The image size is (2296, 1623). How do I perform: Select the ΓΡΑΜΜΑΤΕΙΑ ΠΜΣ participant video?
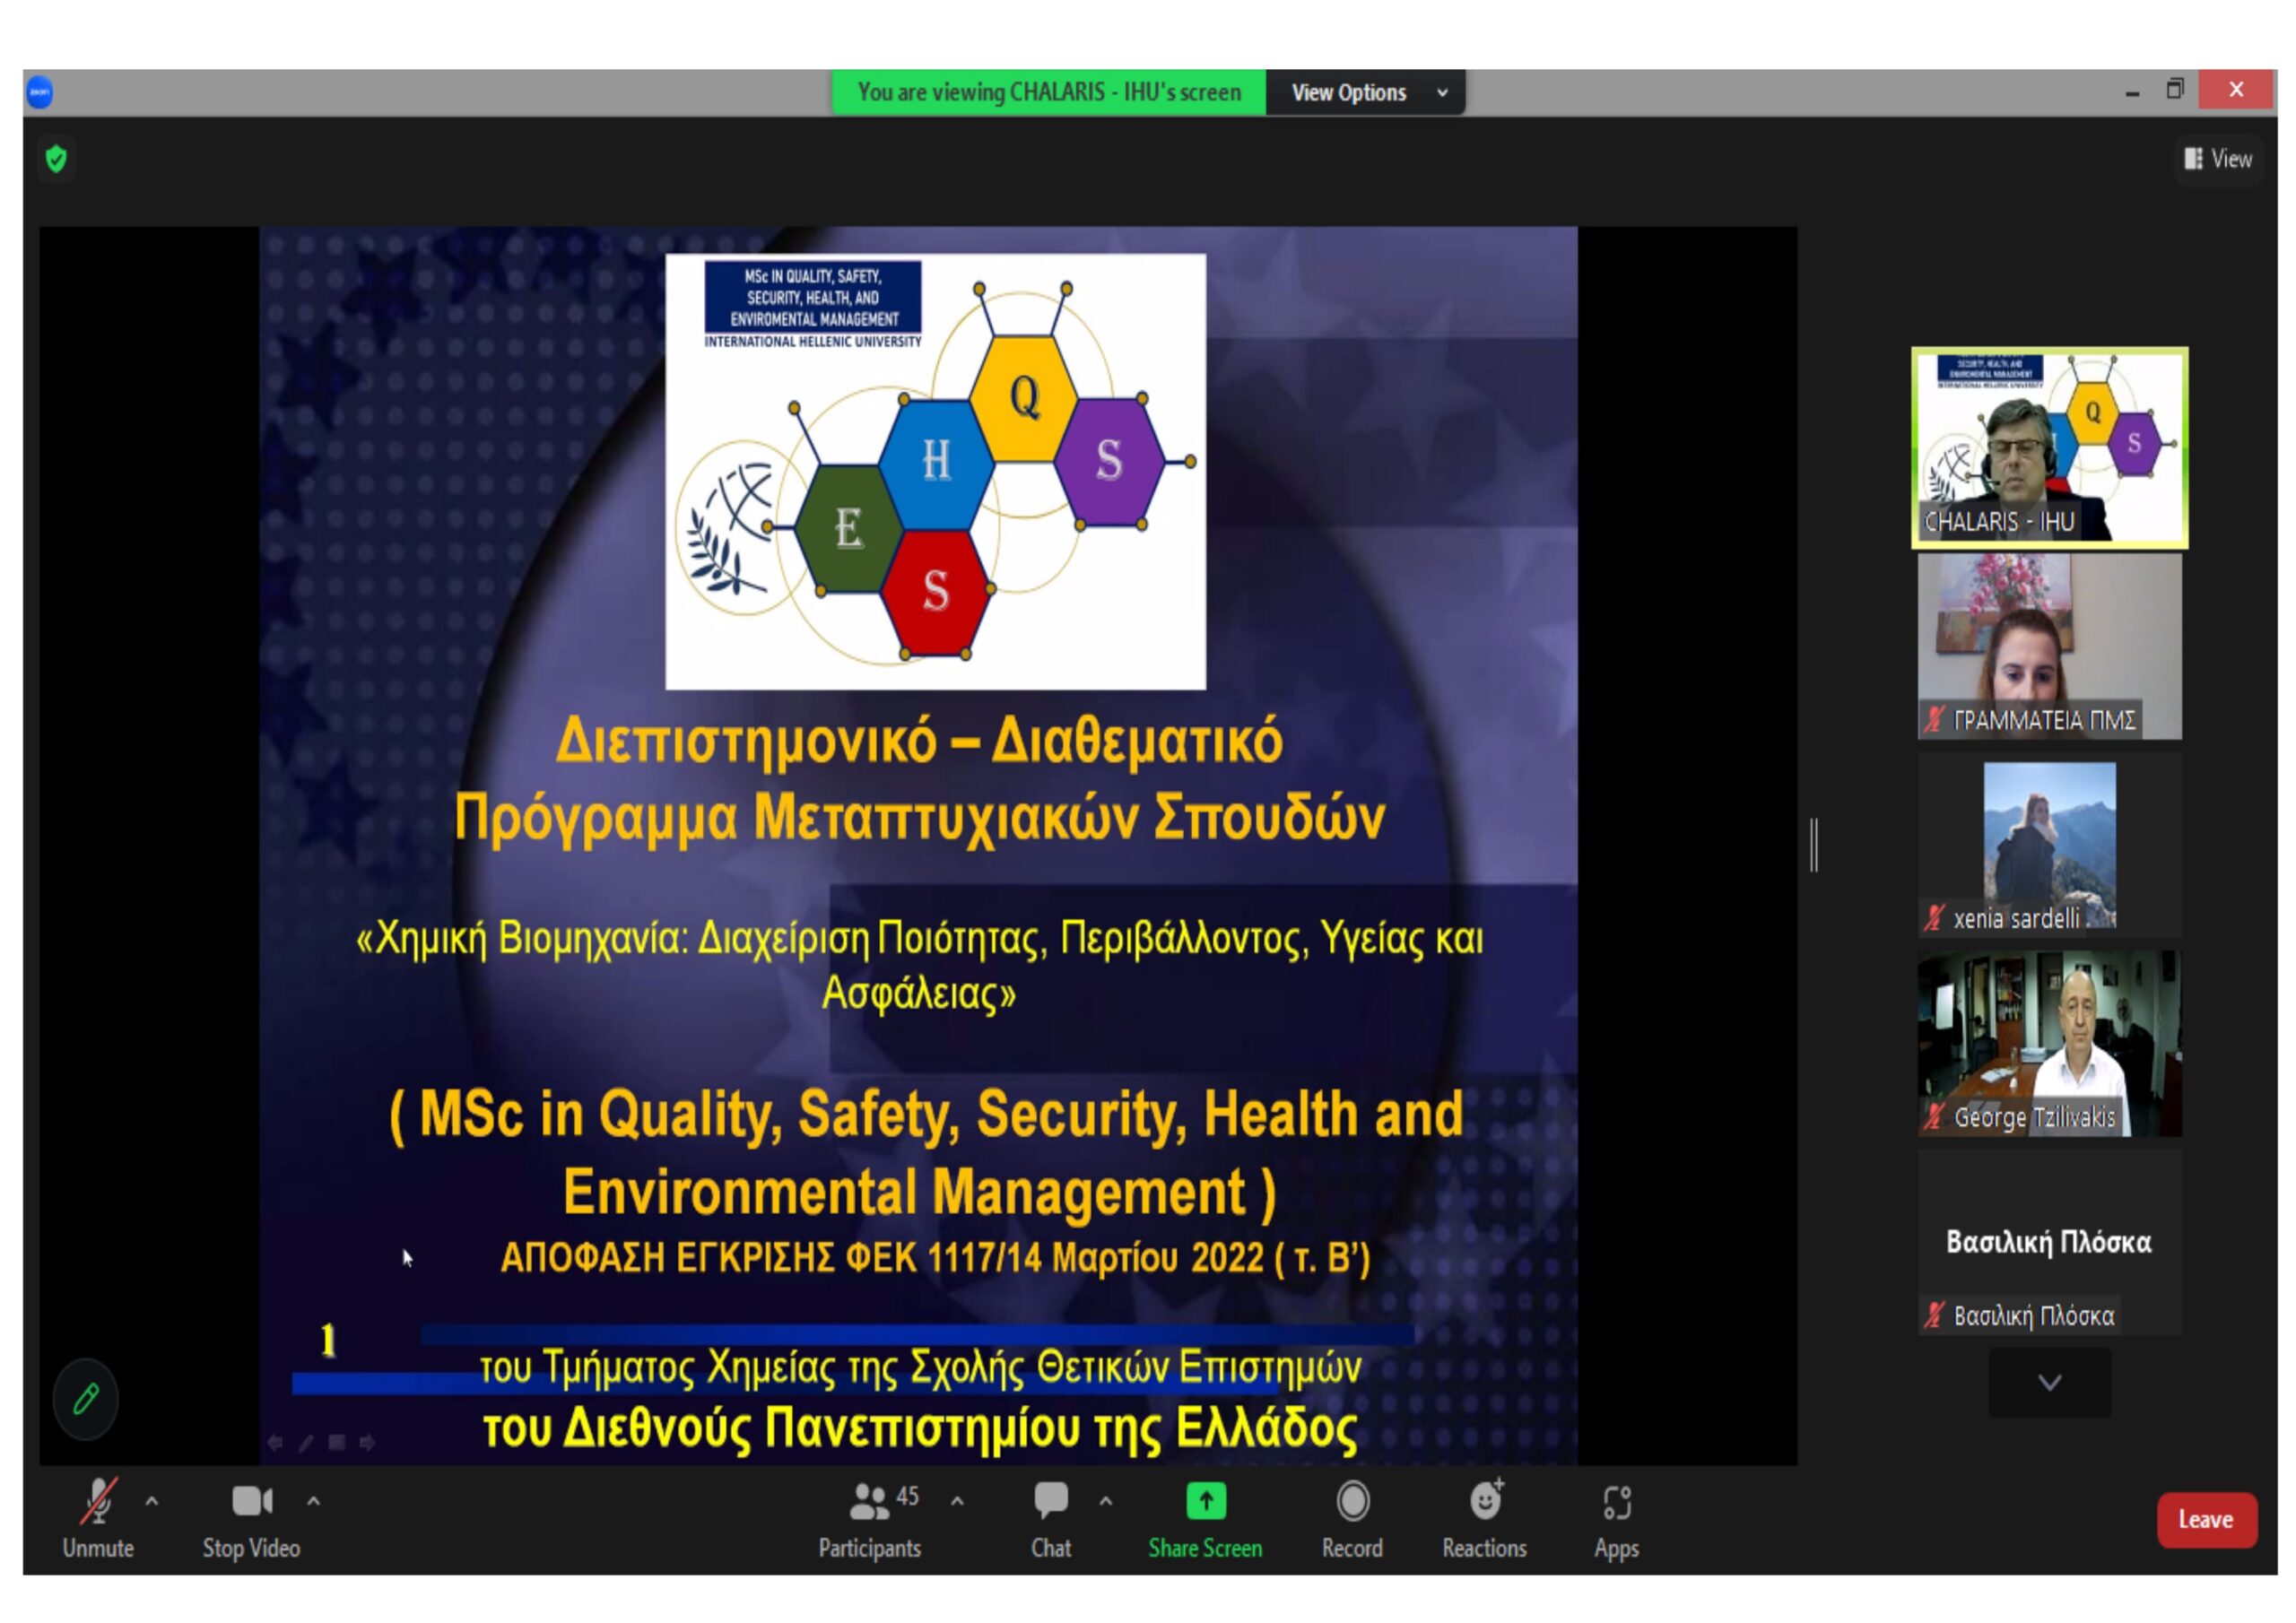click(2049, 646)
